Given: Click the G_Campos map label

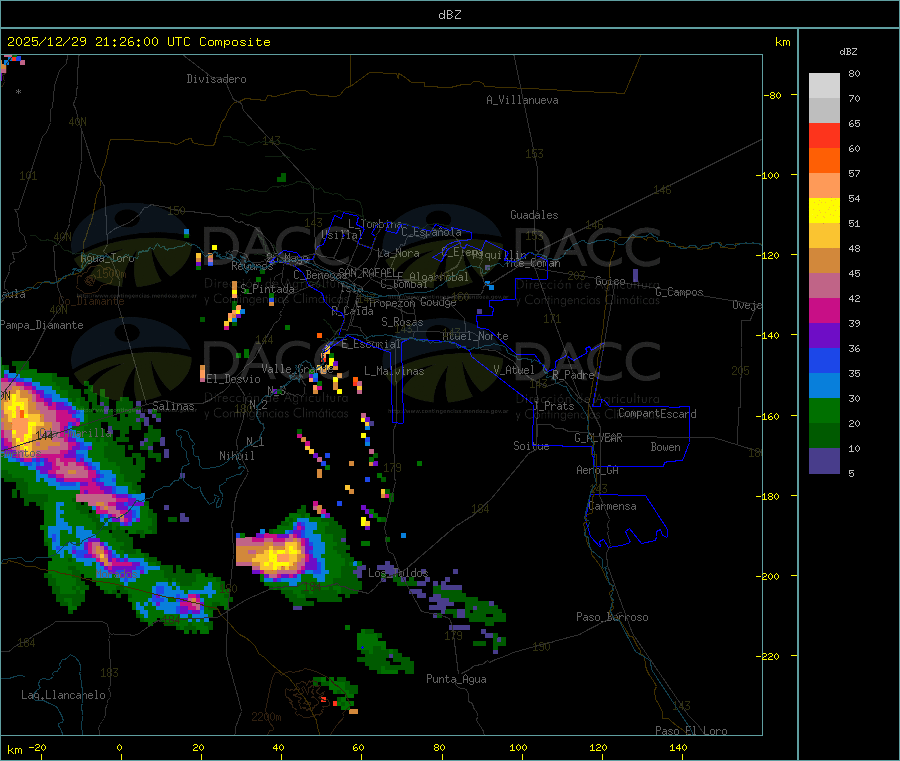Looking at the screenshot, I should point(679,292).
